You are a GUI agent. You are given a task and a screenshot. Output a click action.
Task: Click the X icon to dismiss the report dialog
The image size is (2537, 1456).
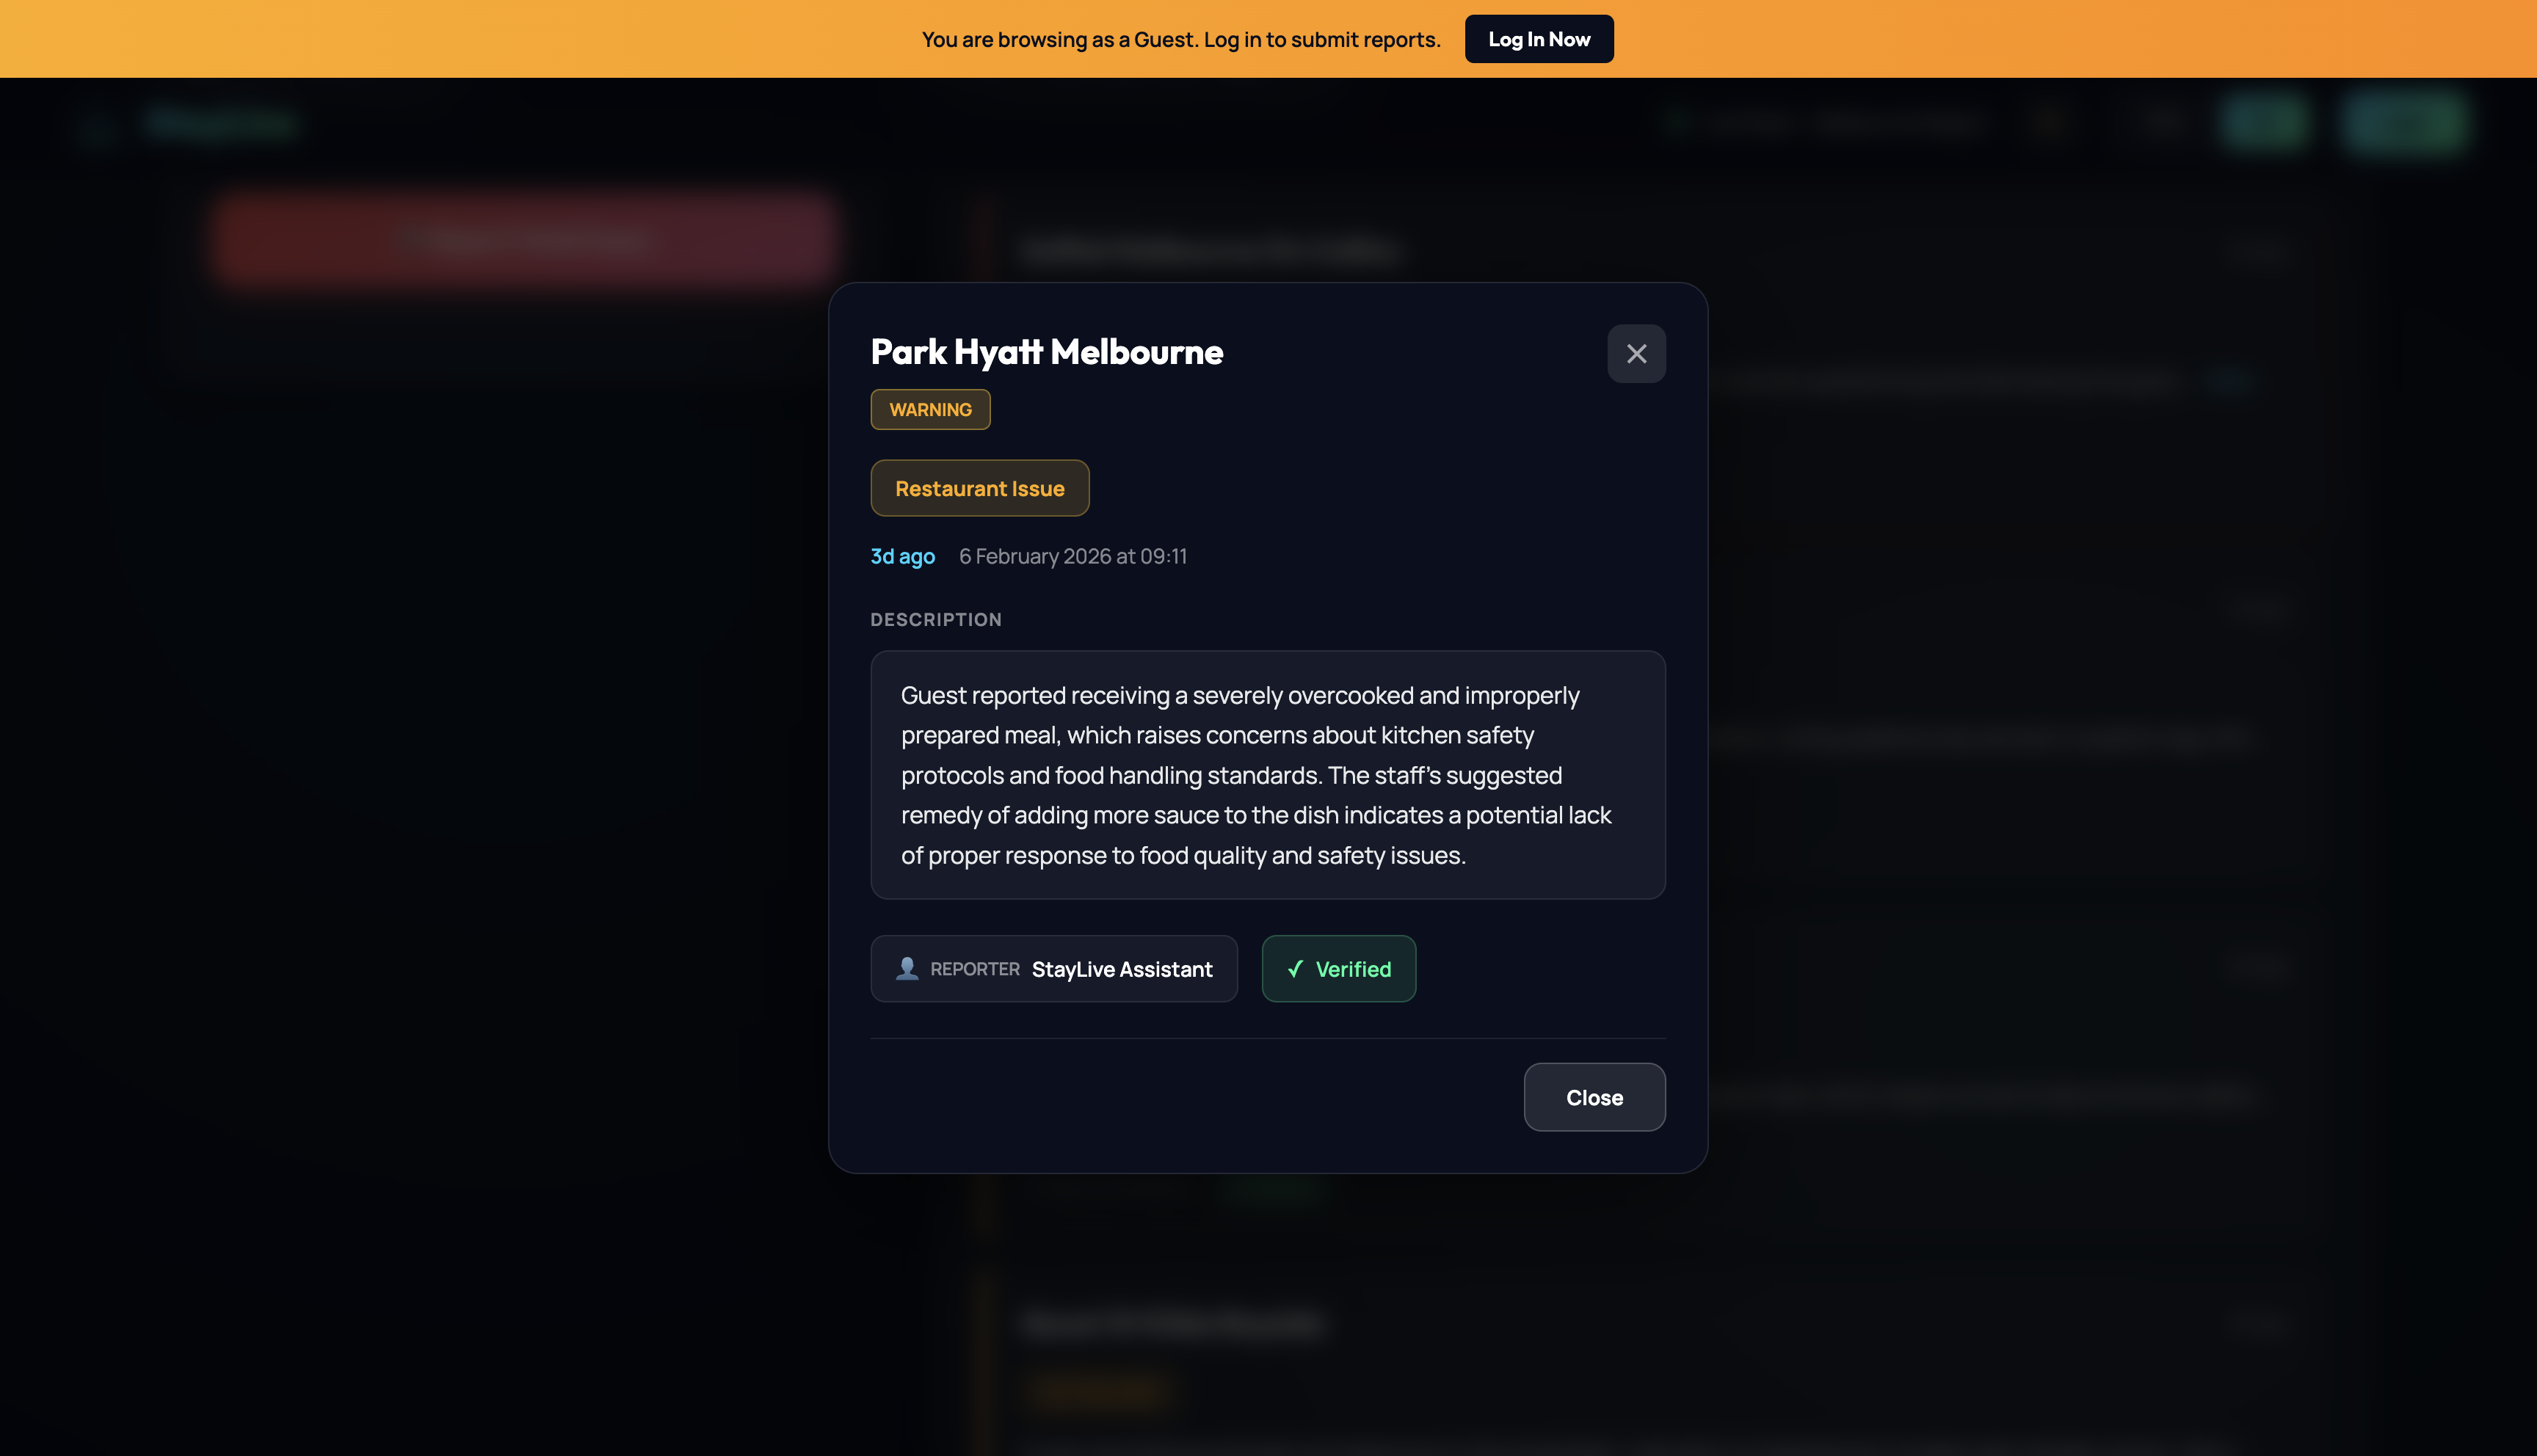1636,353
